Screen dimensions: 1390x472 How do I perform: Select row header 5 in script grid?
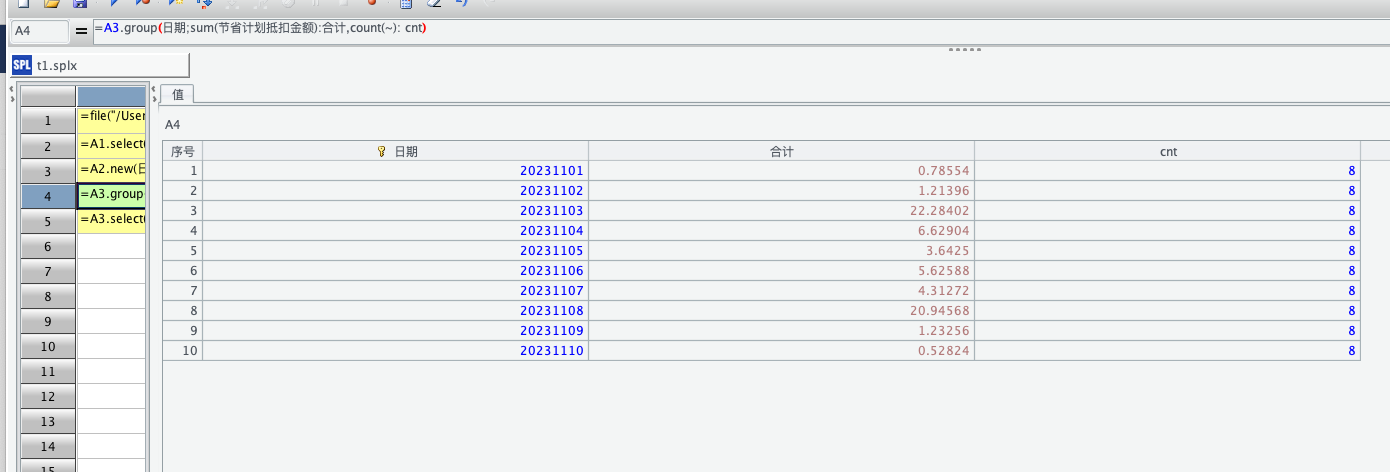coord(48,221)
